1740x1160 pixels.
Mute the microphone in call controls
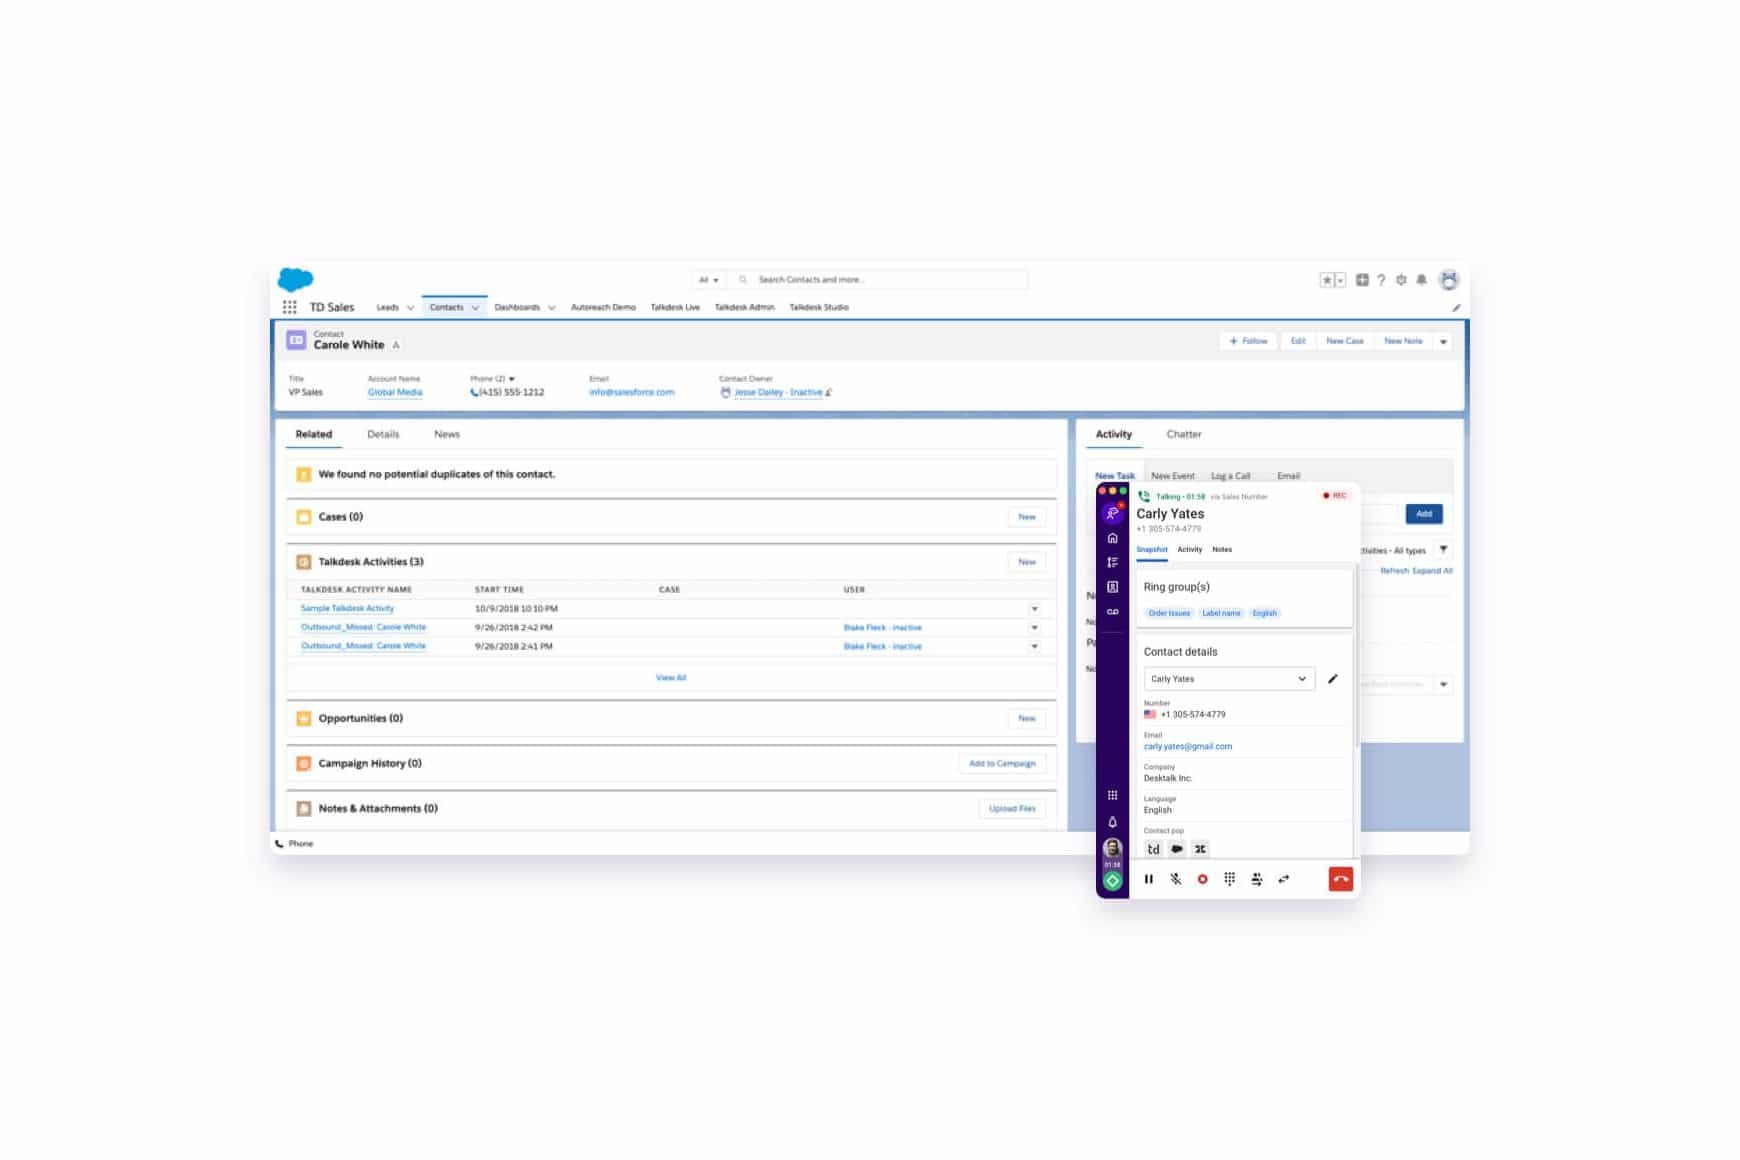pyautogui.click(x=1175, y=879)
